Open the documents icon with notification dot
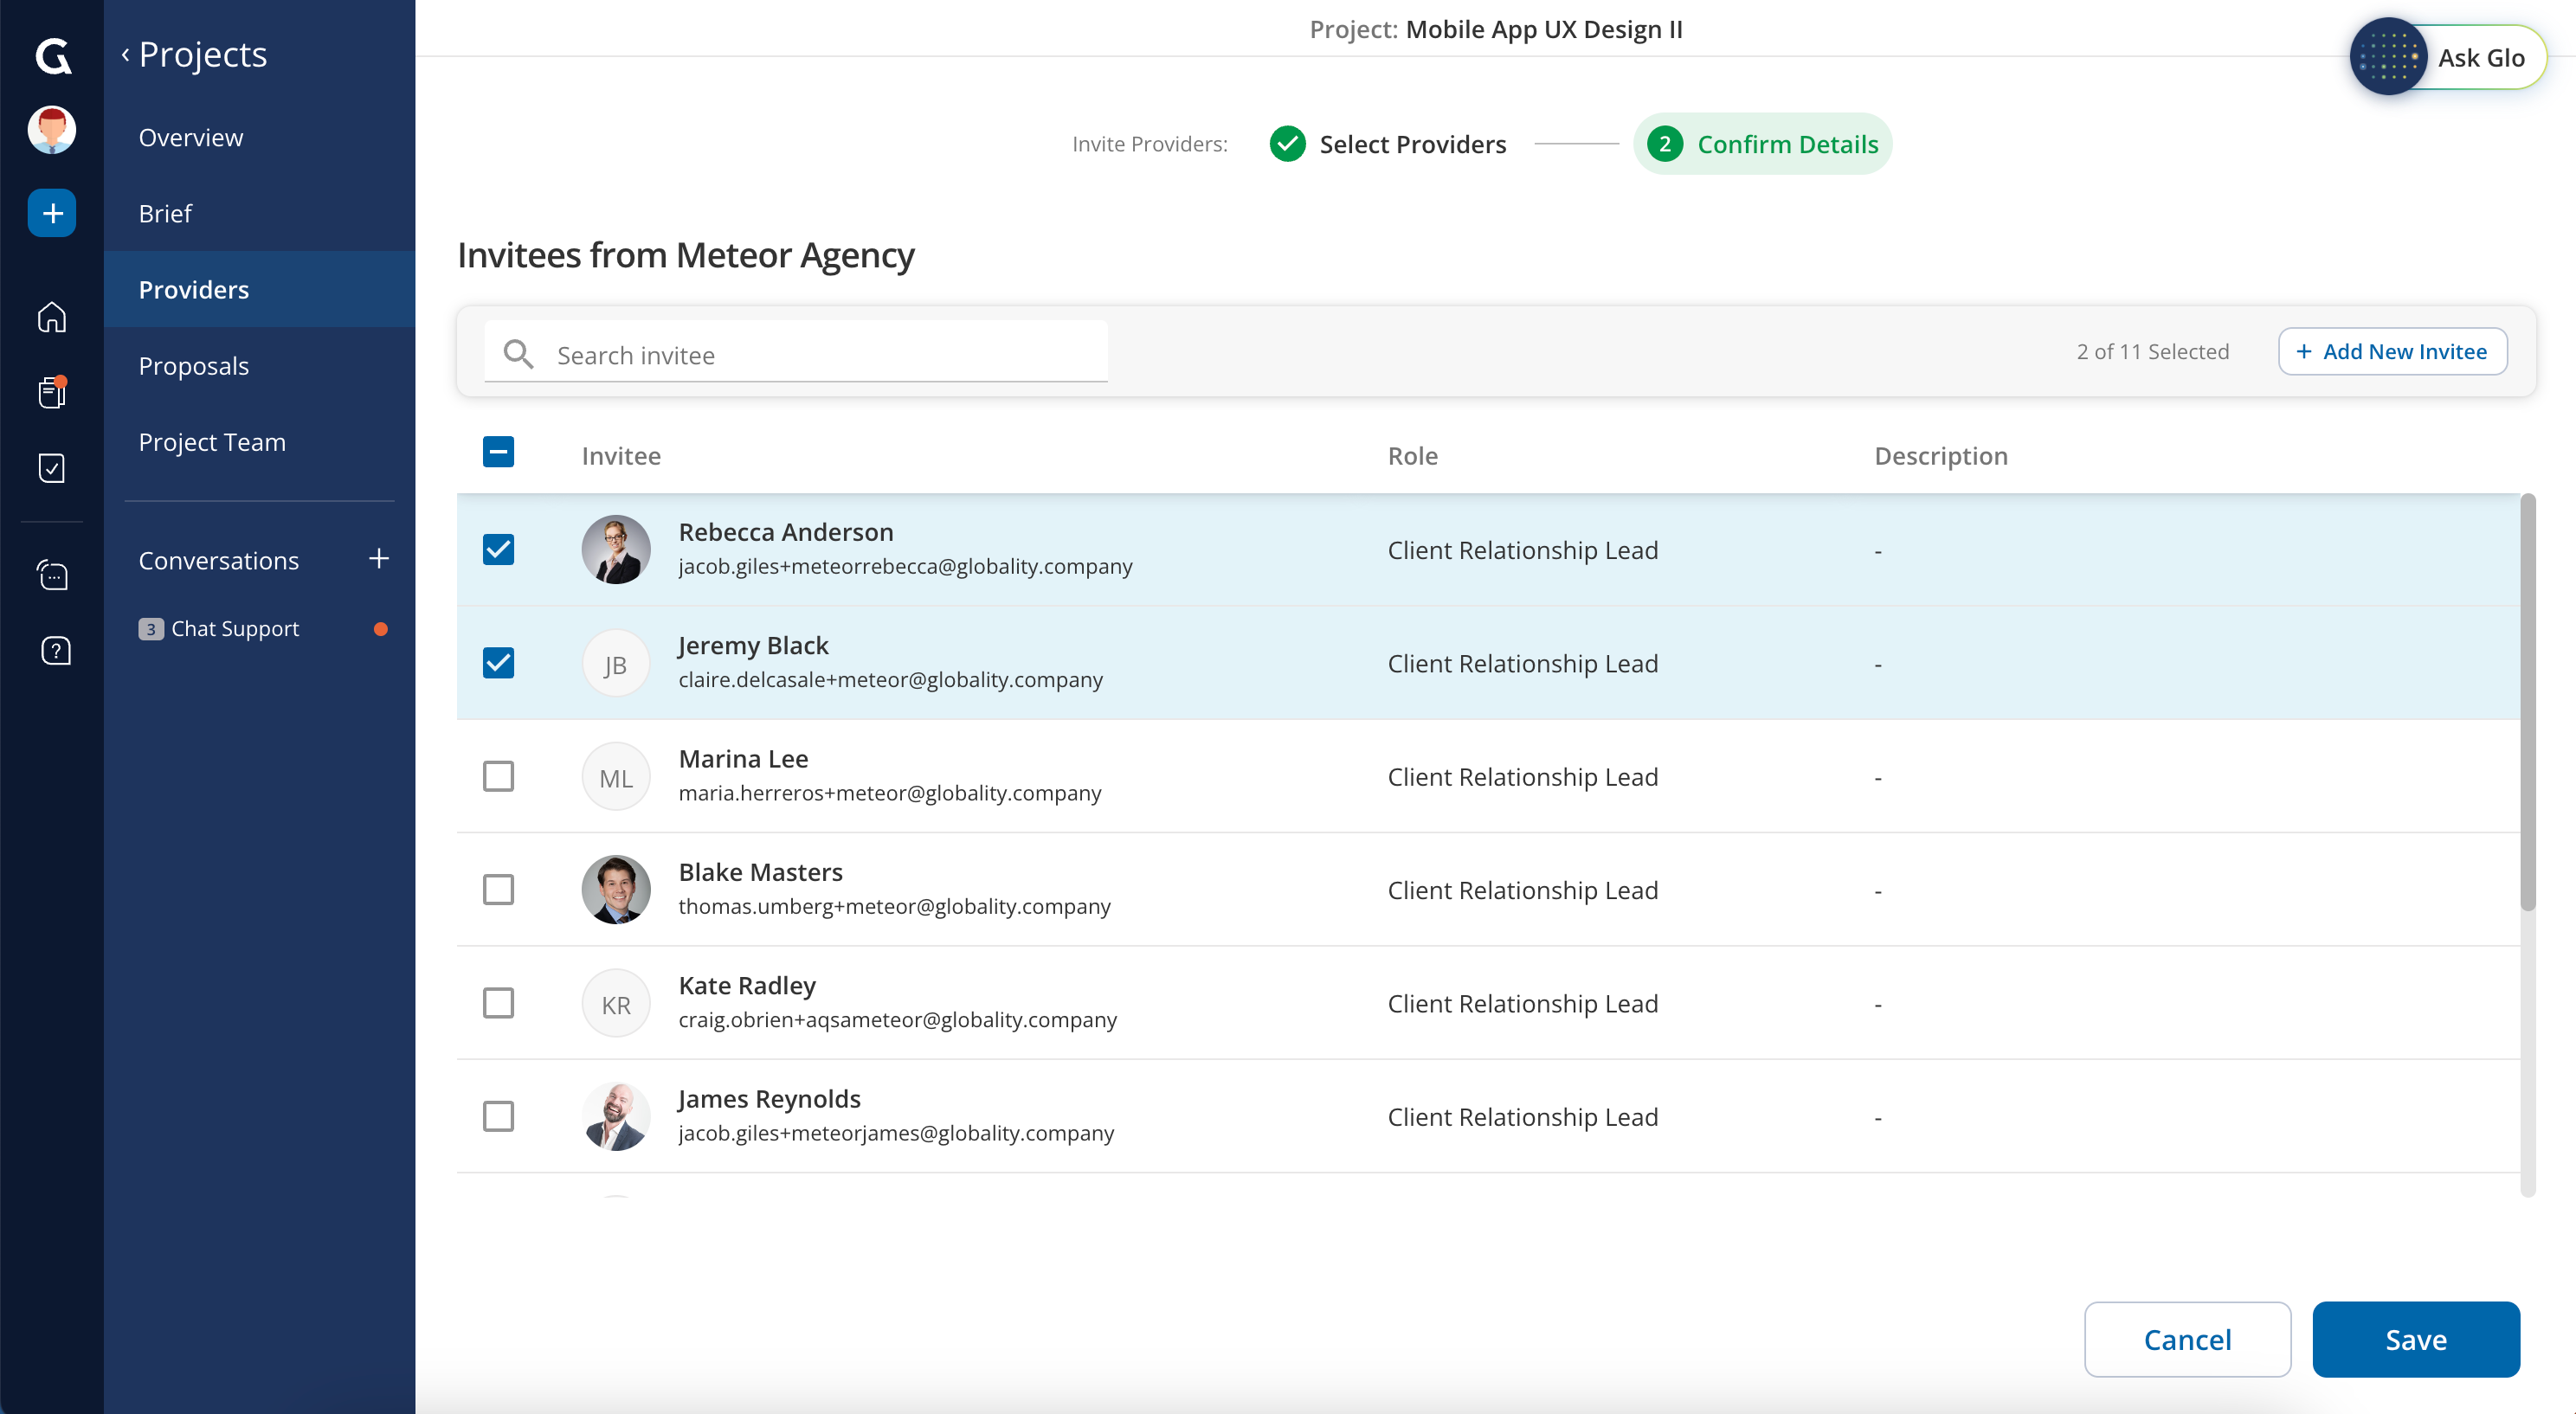The image size is (2576, 1414). (52, 392)
